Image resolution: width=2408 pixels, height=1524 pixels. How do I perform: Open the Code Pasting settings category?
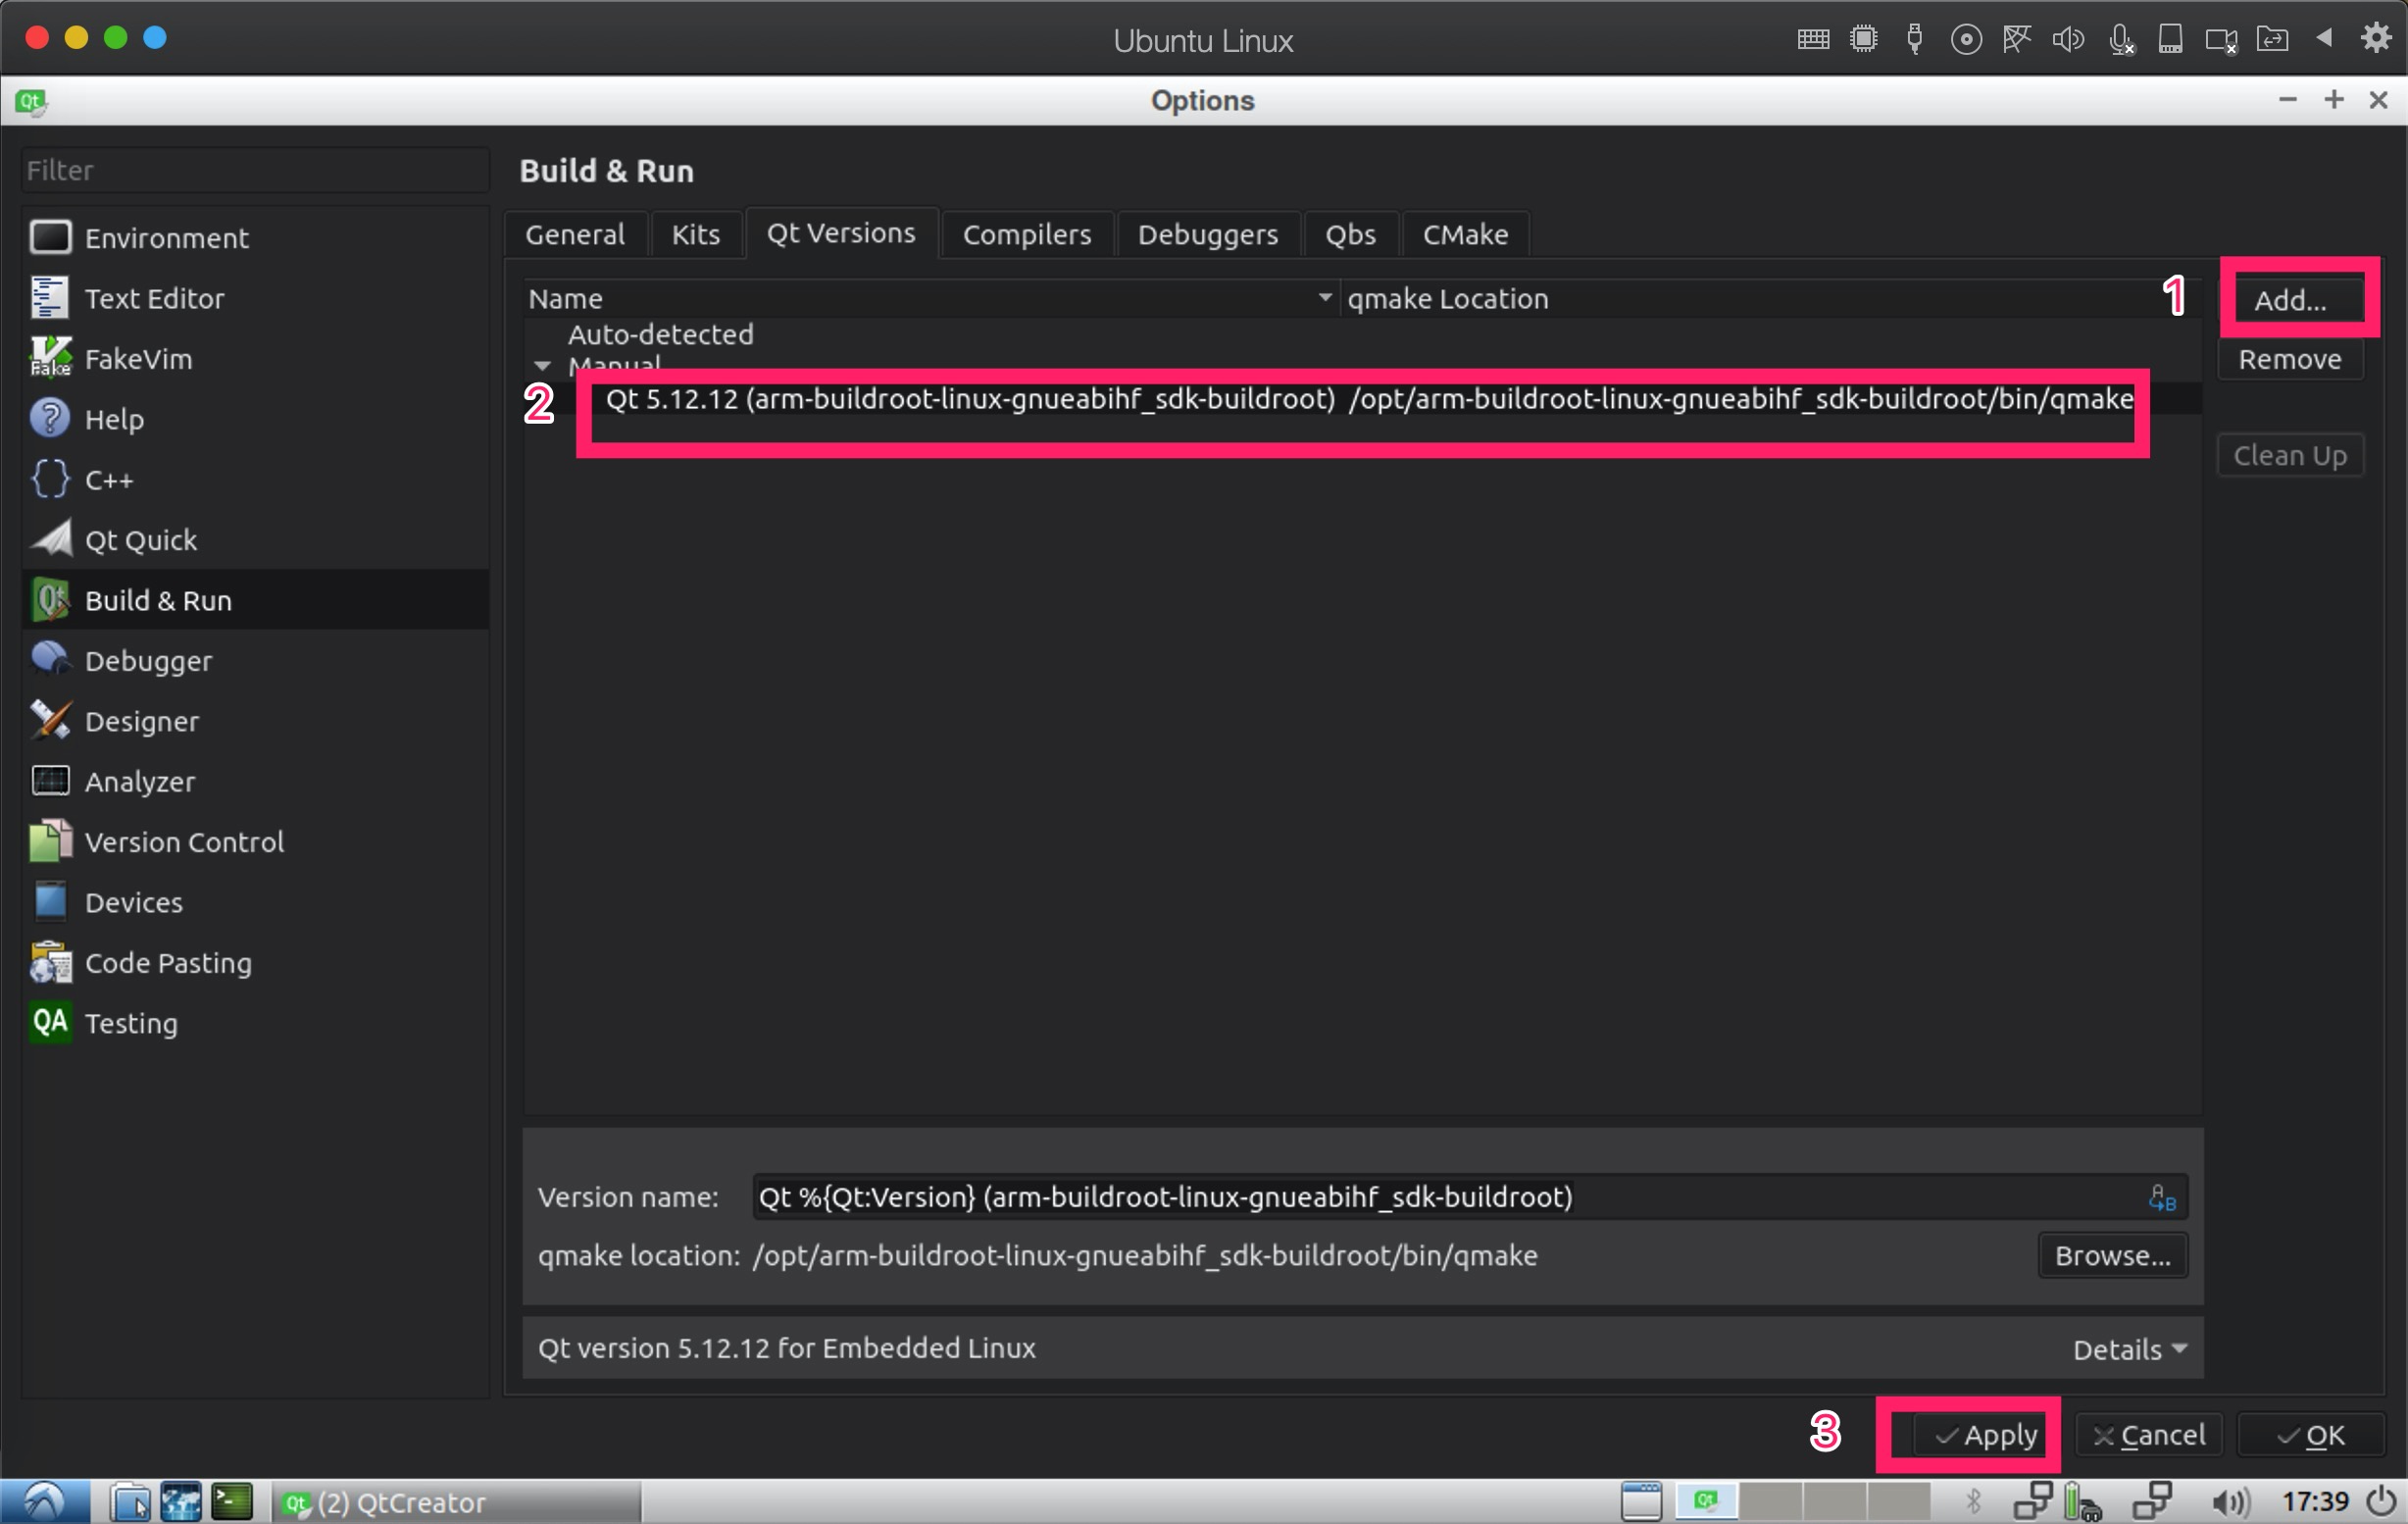click(x=255, y=962)
